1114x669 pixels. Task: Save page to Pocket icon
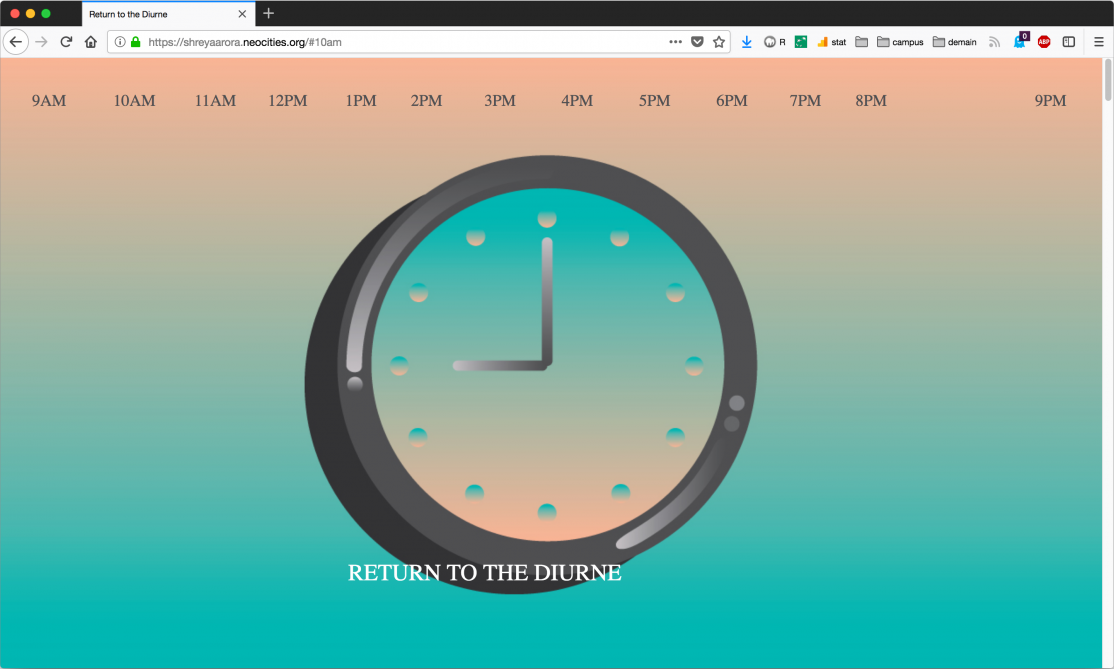coord(697,42)
